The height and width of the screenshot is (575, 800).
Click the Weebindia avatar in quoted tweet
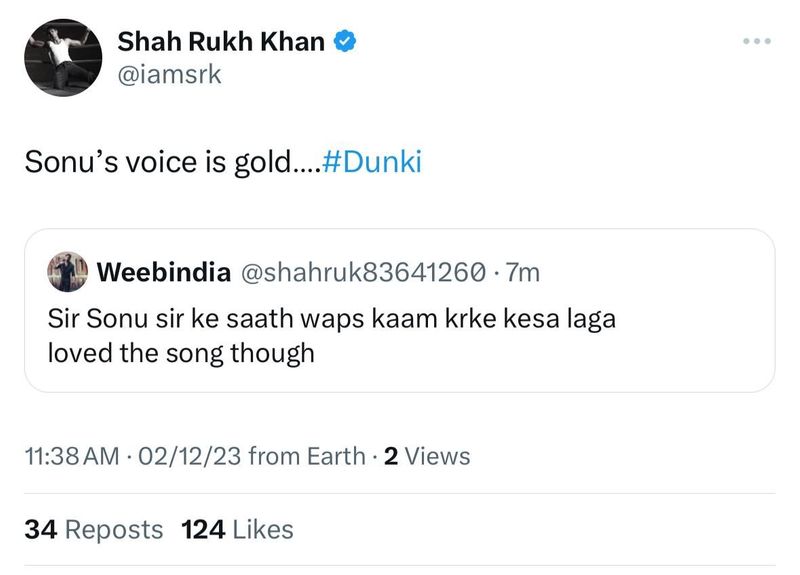click(x=67, y=271)
